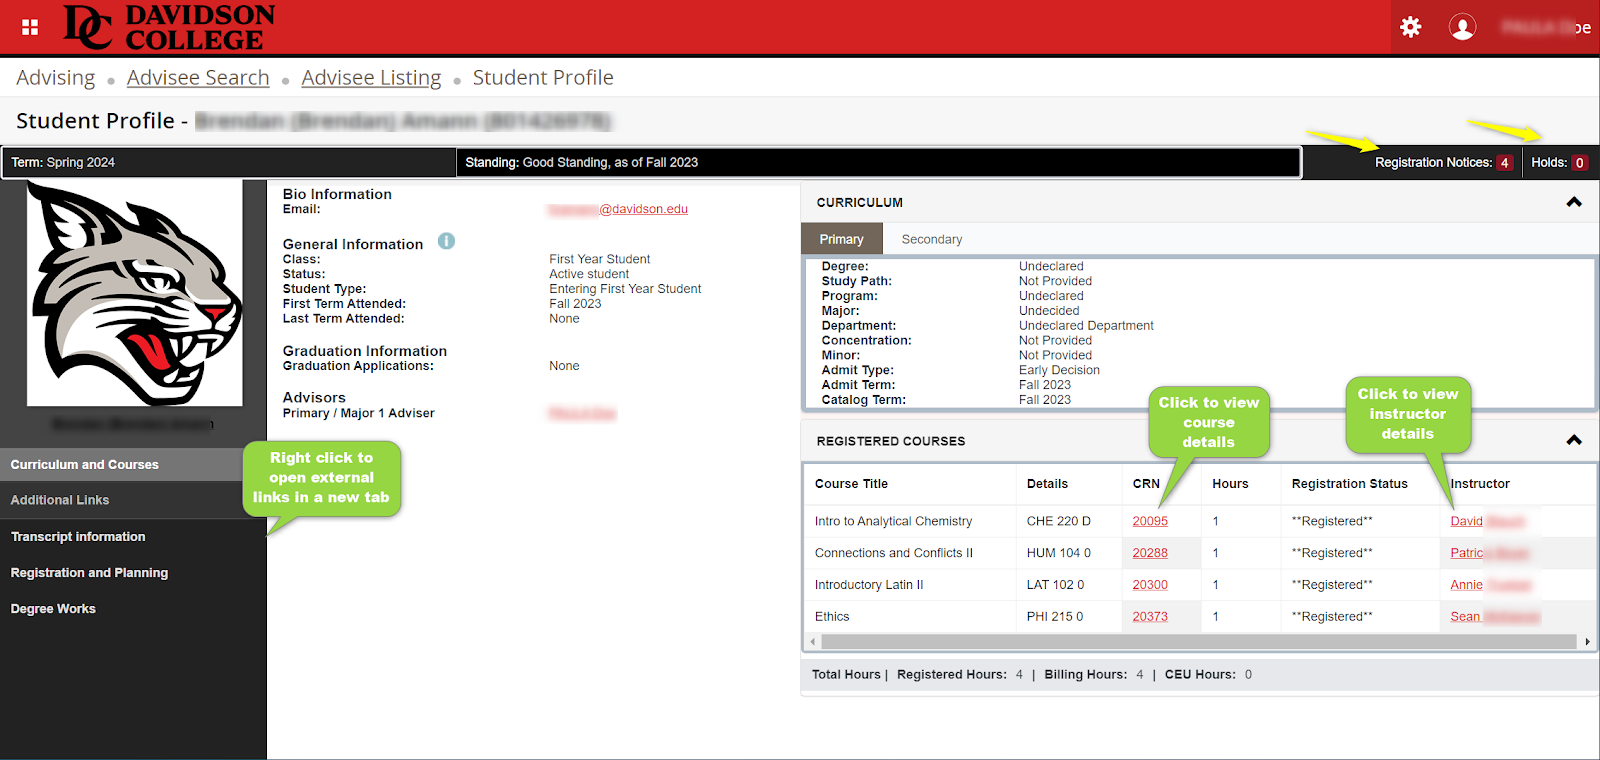Click the Registered Hours total text
This screenshot has width=1600, height=760.
[960, 675]
